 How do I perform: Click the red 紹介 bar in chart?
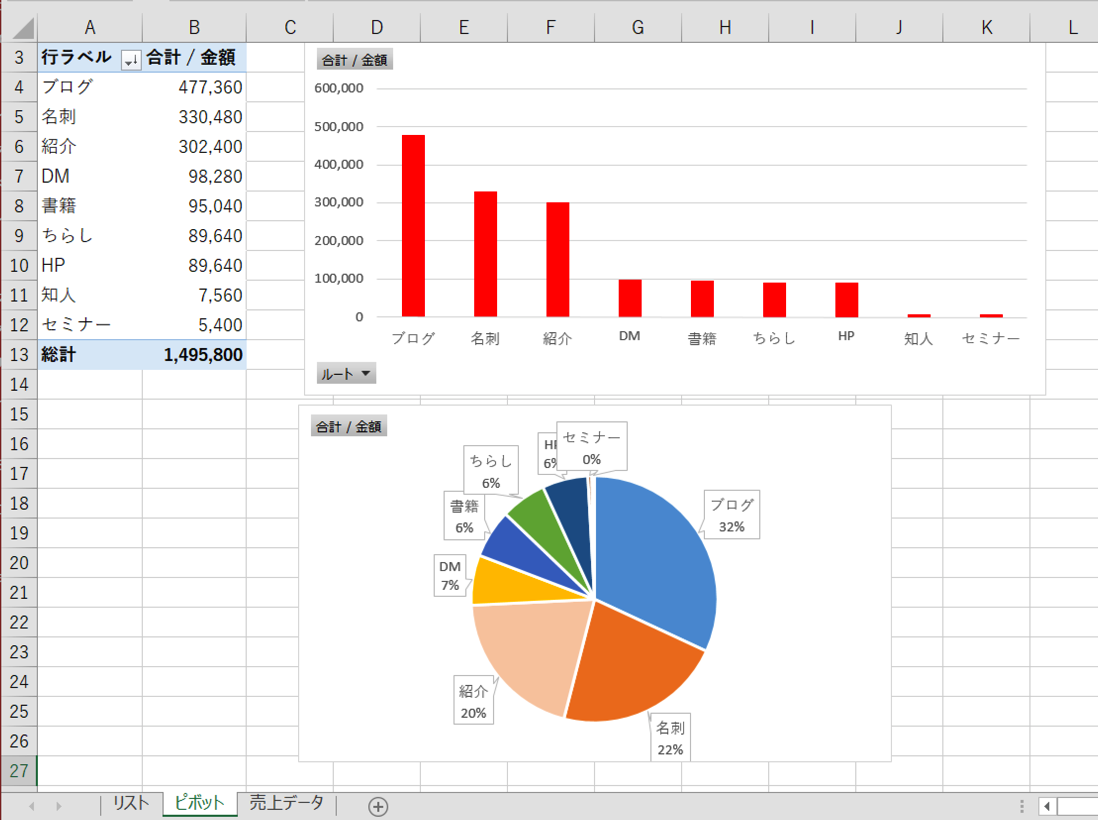coord(557,260)
